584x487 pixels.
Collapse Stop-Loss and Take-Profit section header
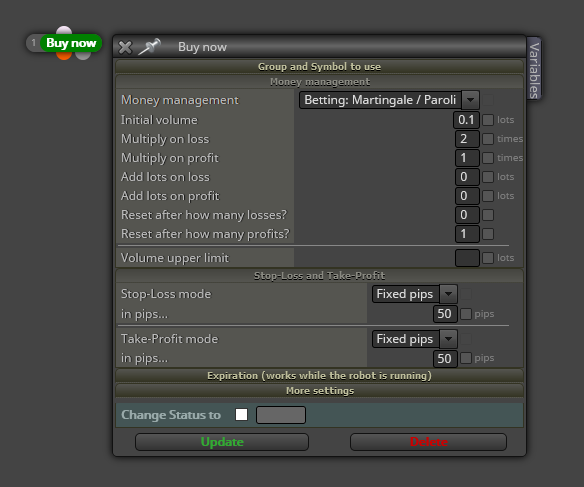(320, 276)
